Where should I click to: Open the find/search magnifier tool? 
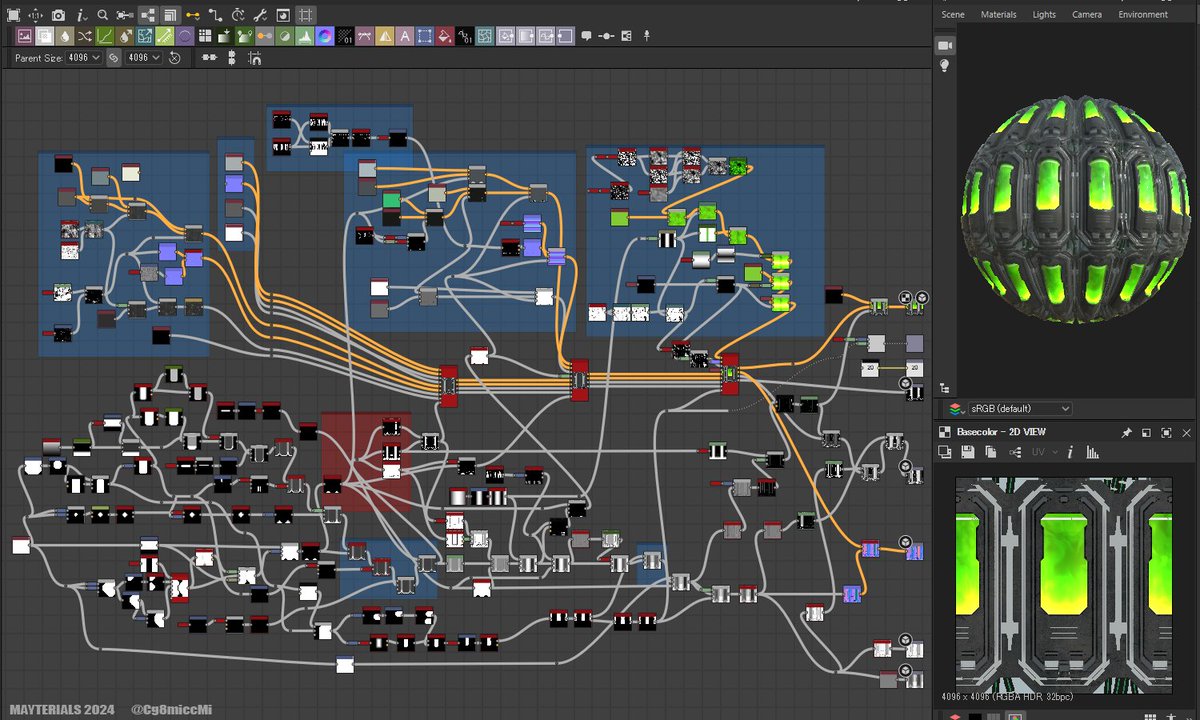pos(102,15)
